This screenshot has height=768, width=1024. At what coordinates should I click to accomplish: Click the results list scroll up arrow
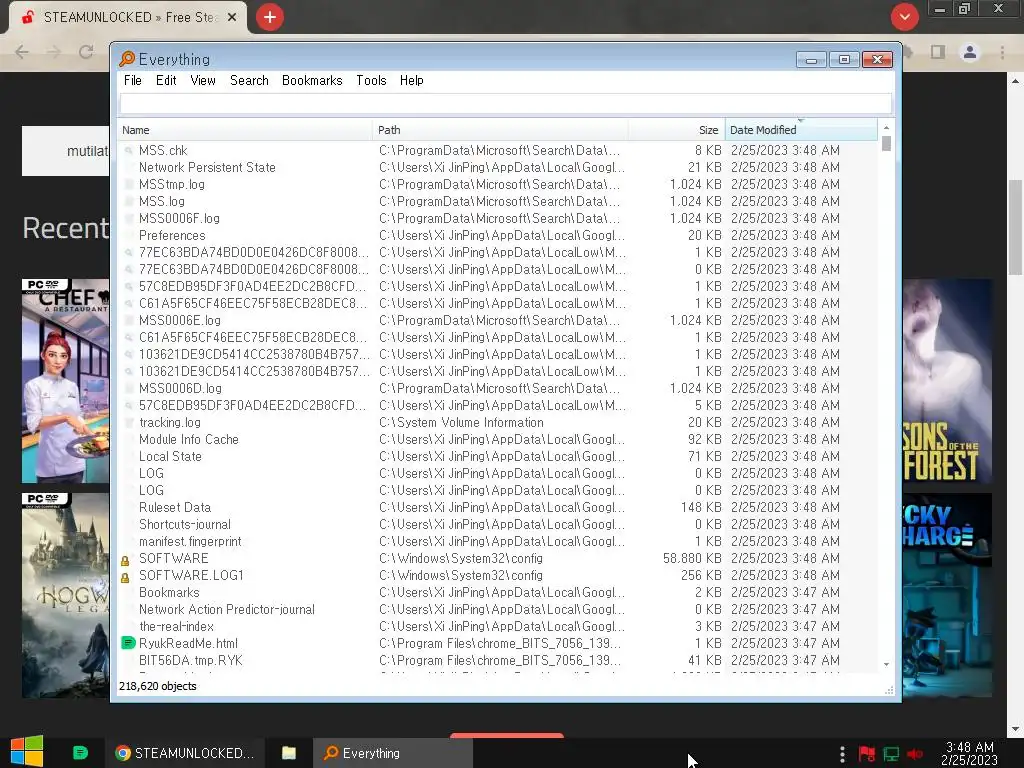(886, 127)
